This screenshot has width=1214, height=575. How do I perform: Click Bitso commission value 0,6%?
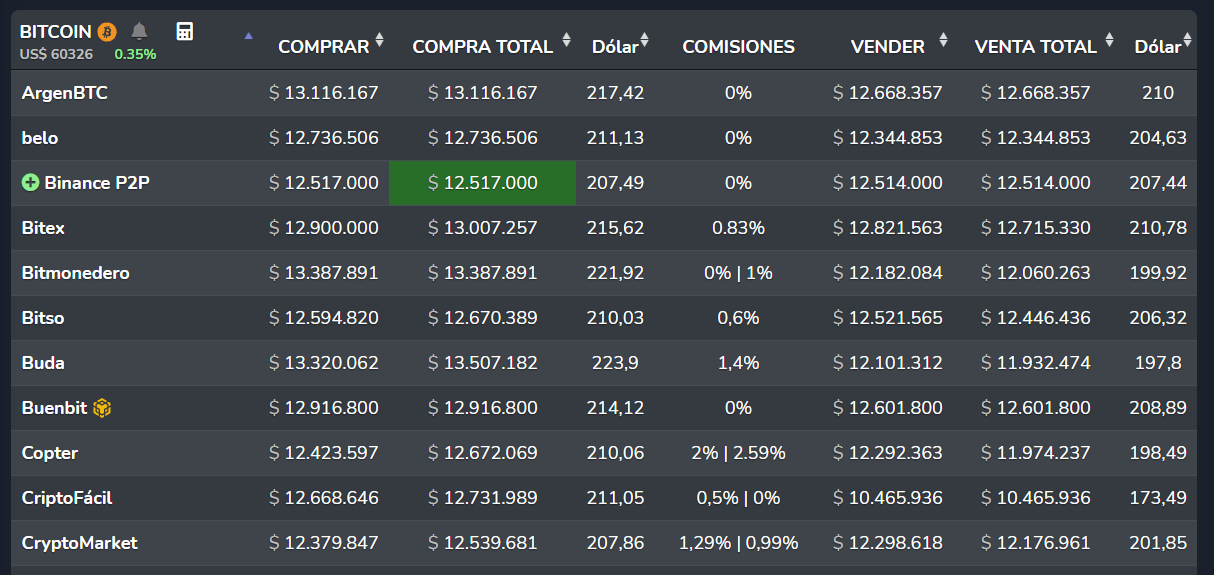pos(739,318)
